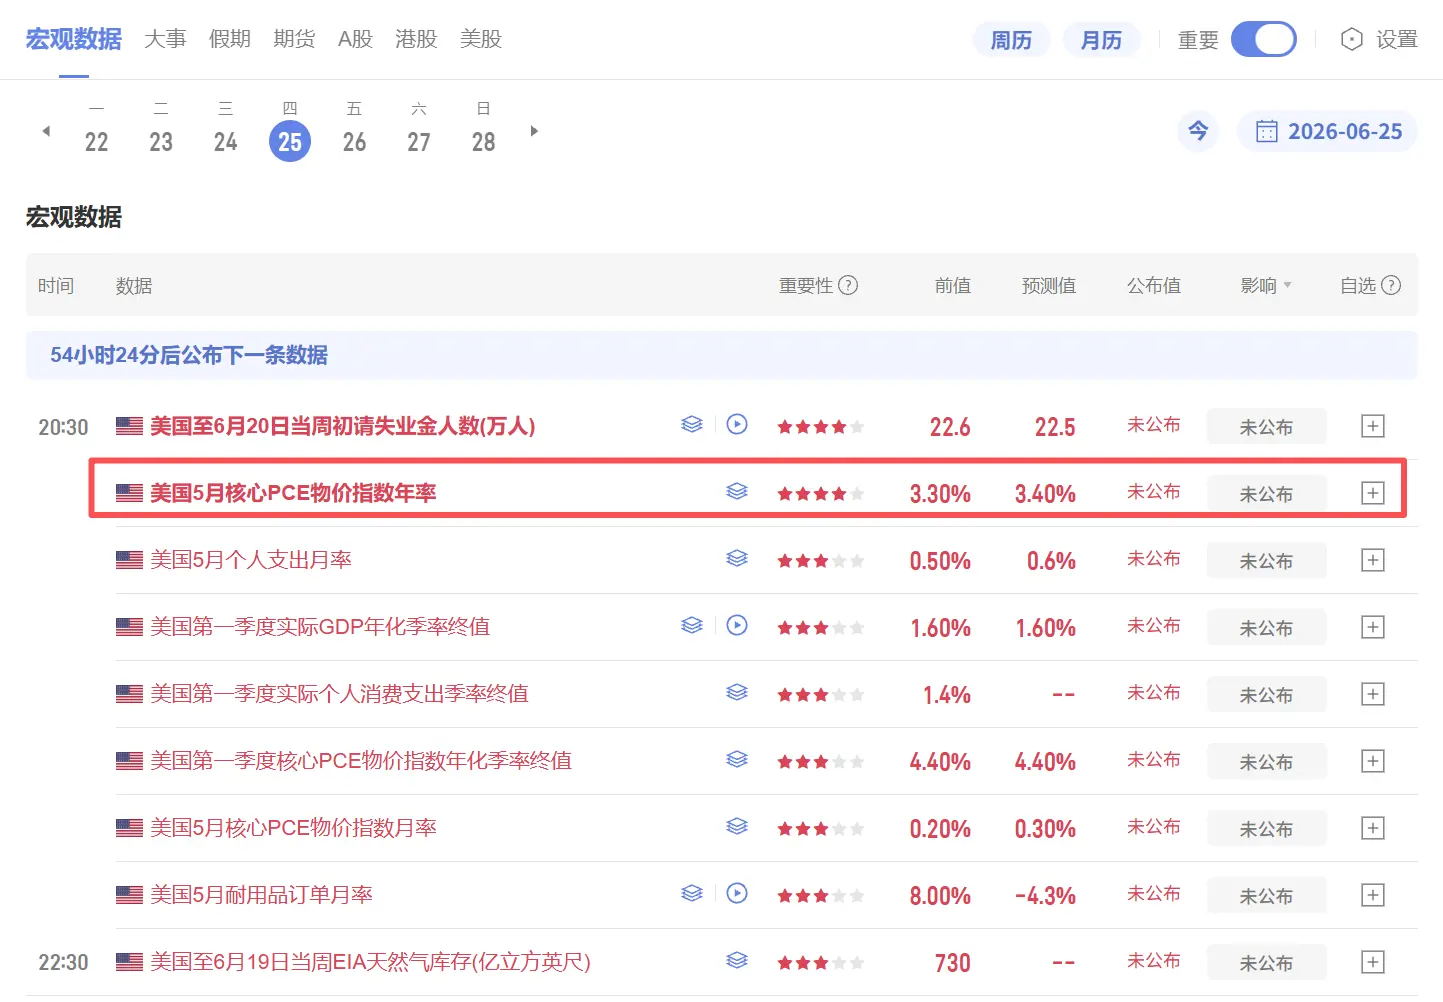
Task: Open layers icon for 实际GDP年化季率终值 row
Action: 692,625
